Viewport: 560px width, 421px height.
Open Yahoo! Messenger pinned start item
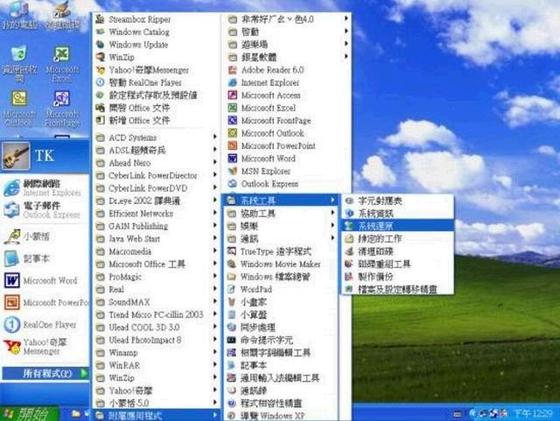[x=45, y=346]
